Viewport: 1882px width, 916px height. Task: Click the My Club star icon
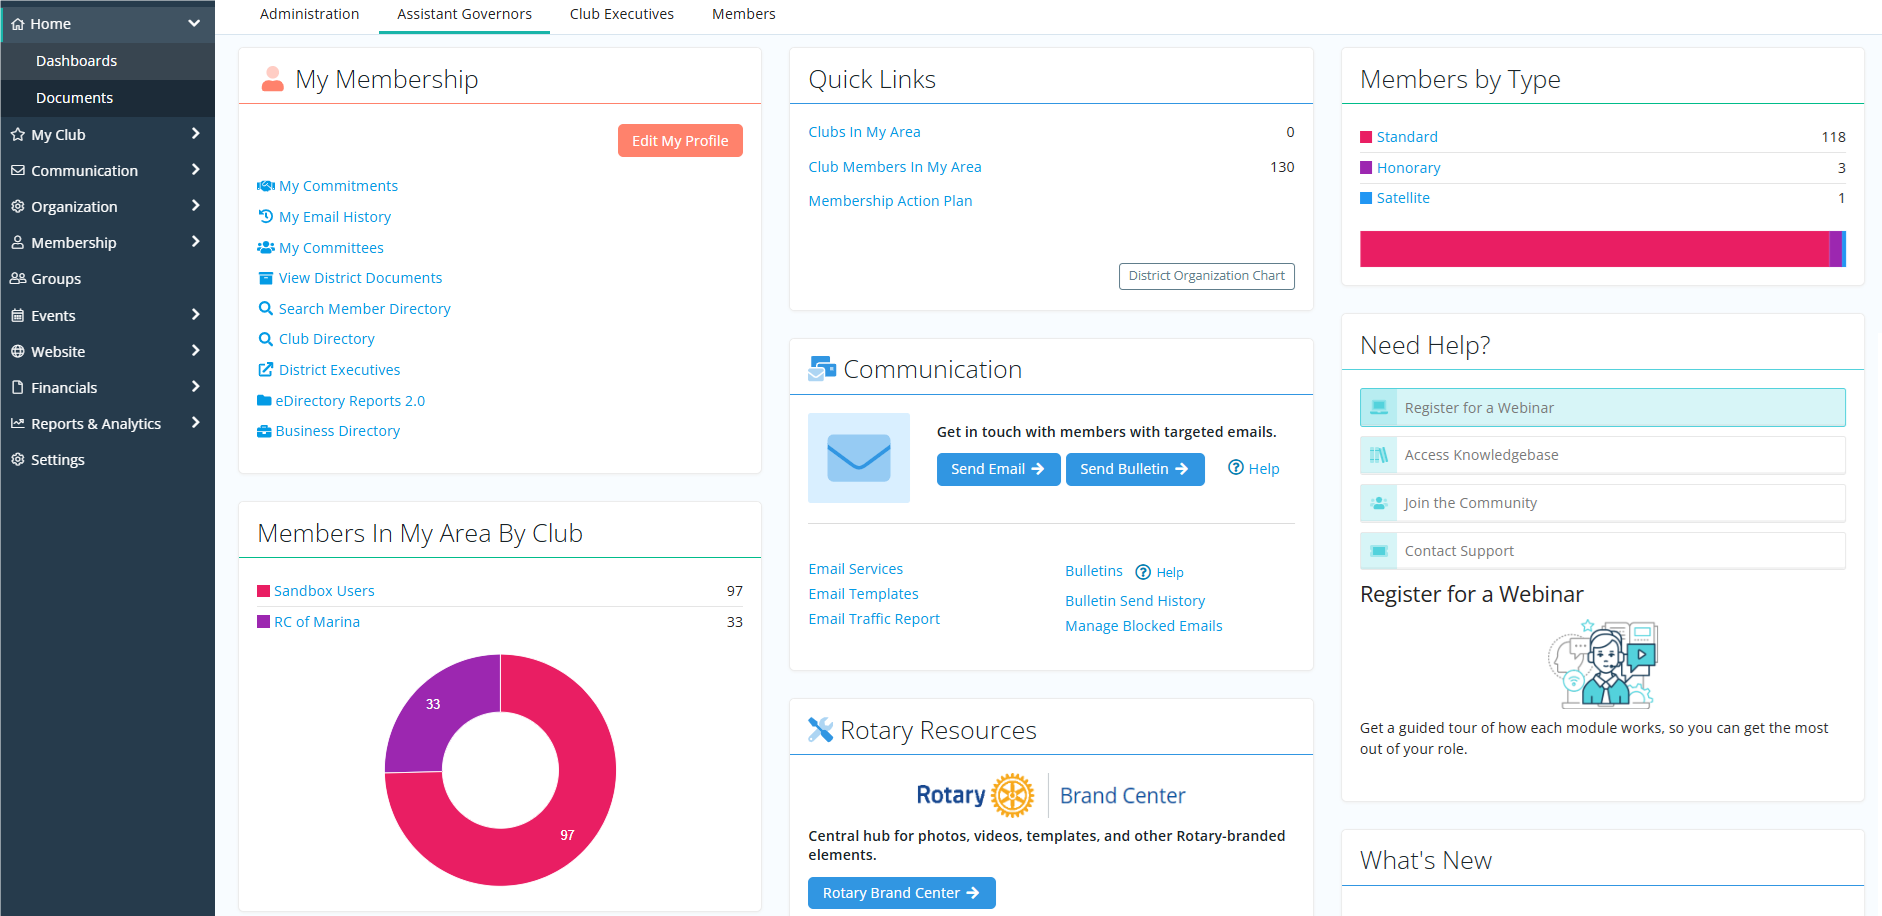(18, 134)
